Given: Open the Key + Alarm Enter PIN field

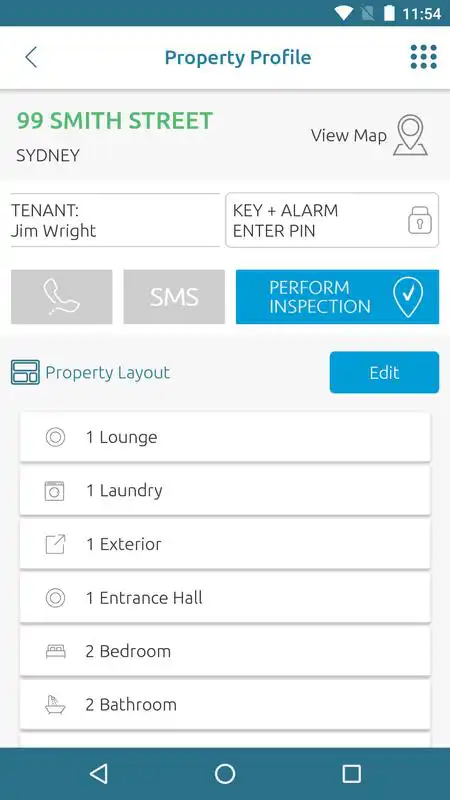Looking at the screenshot, I should (x=332, y=220).
